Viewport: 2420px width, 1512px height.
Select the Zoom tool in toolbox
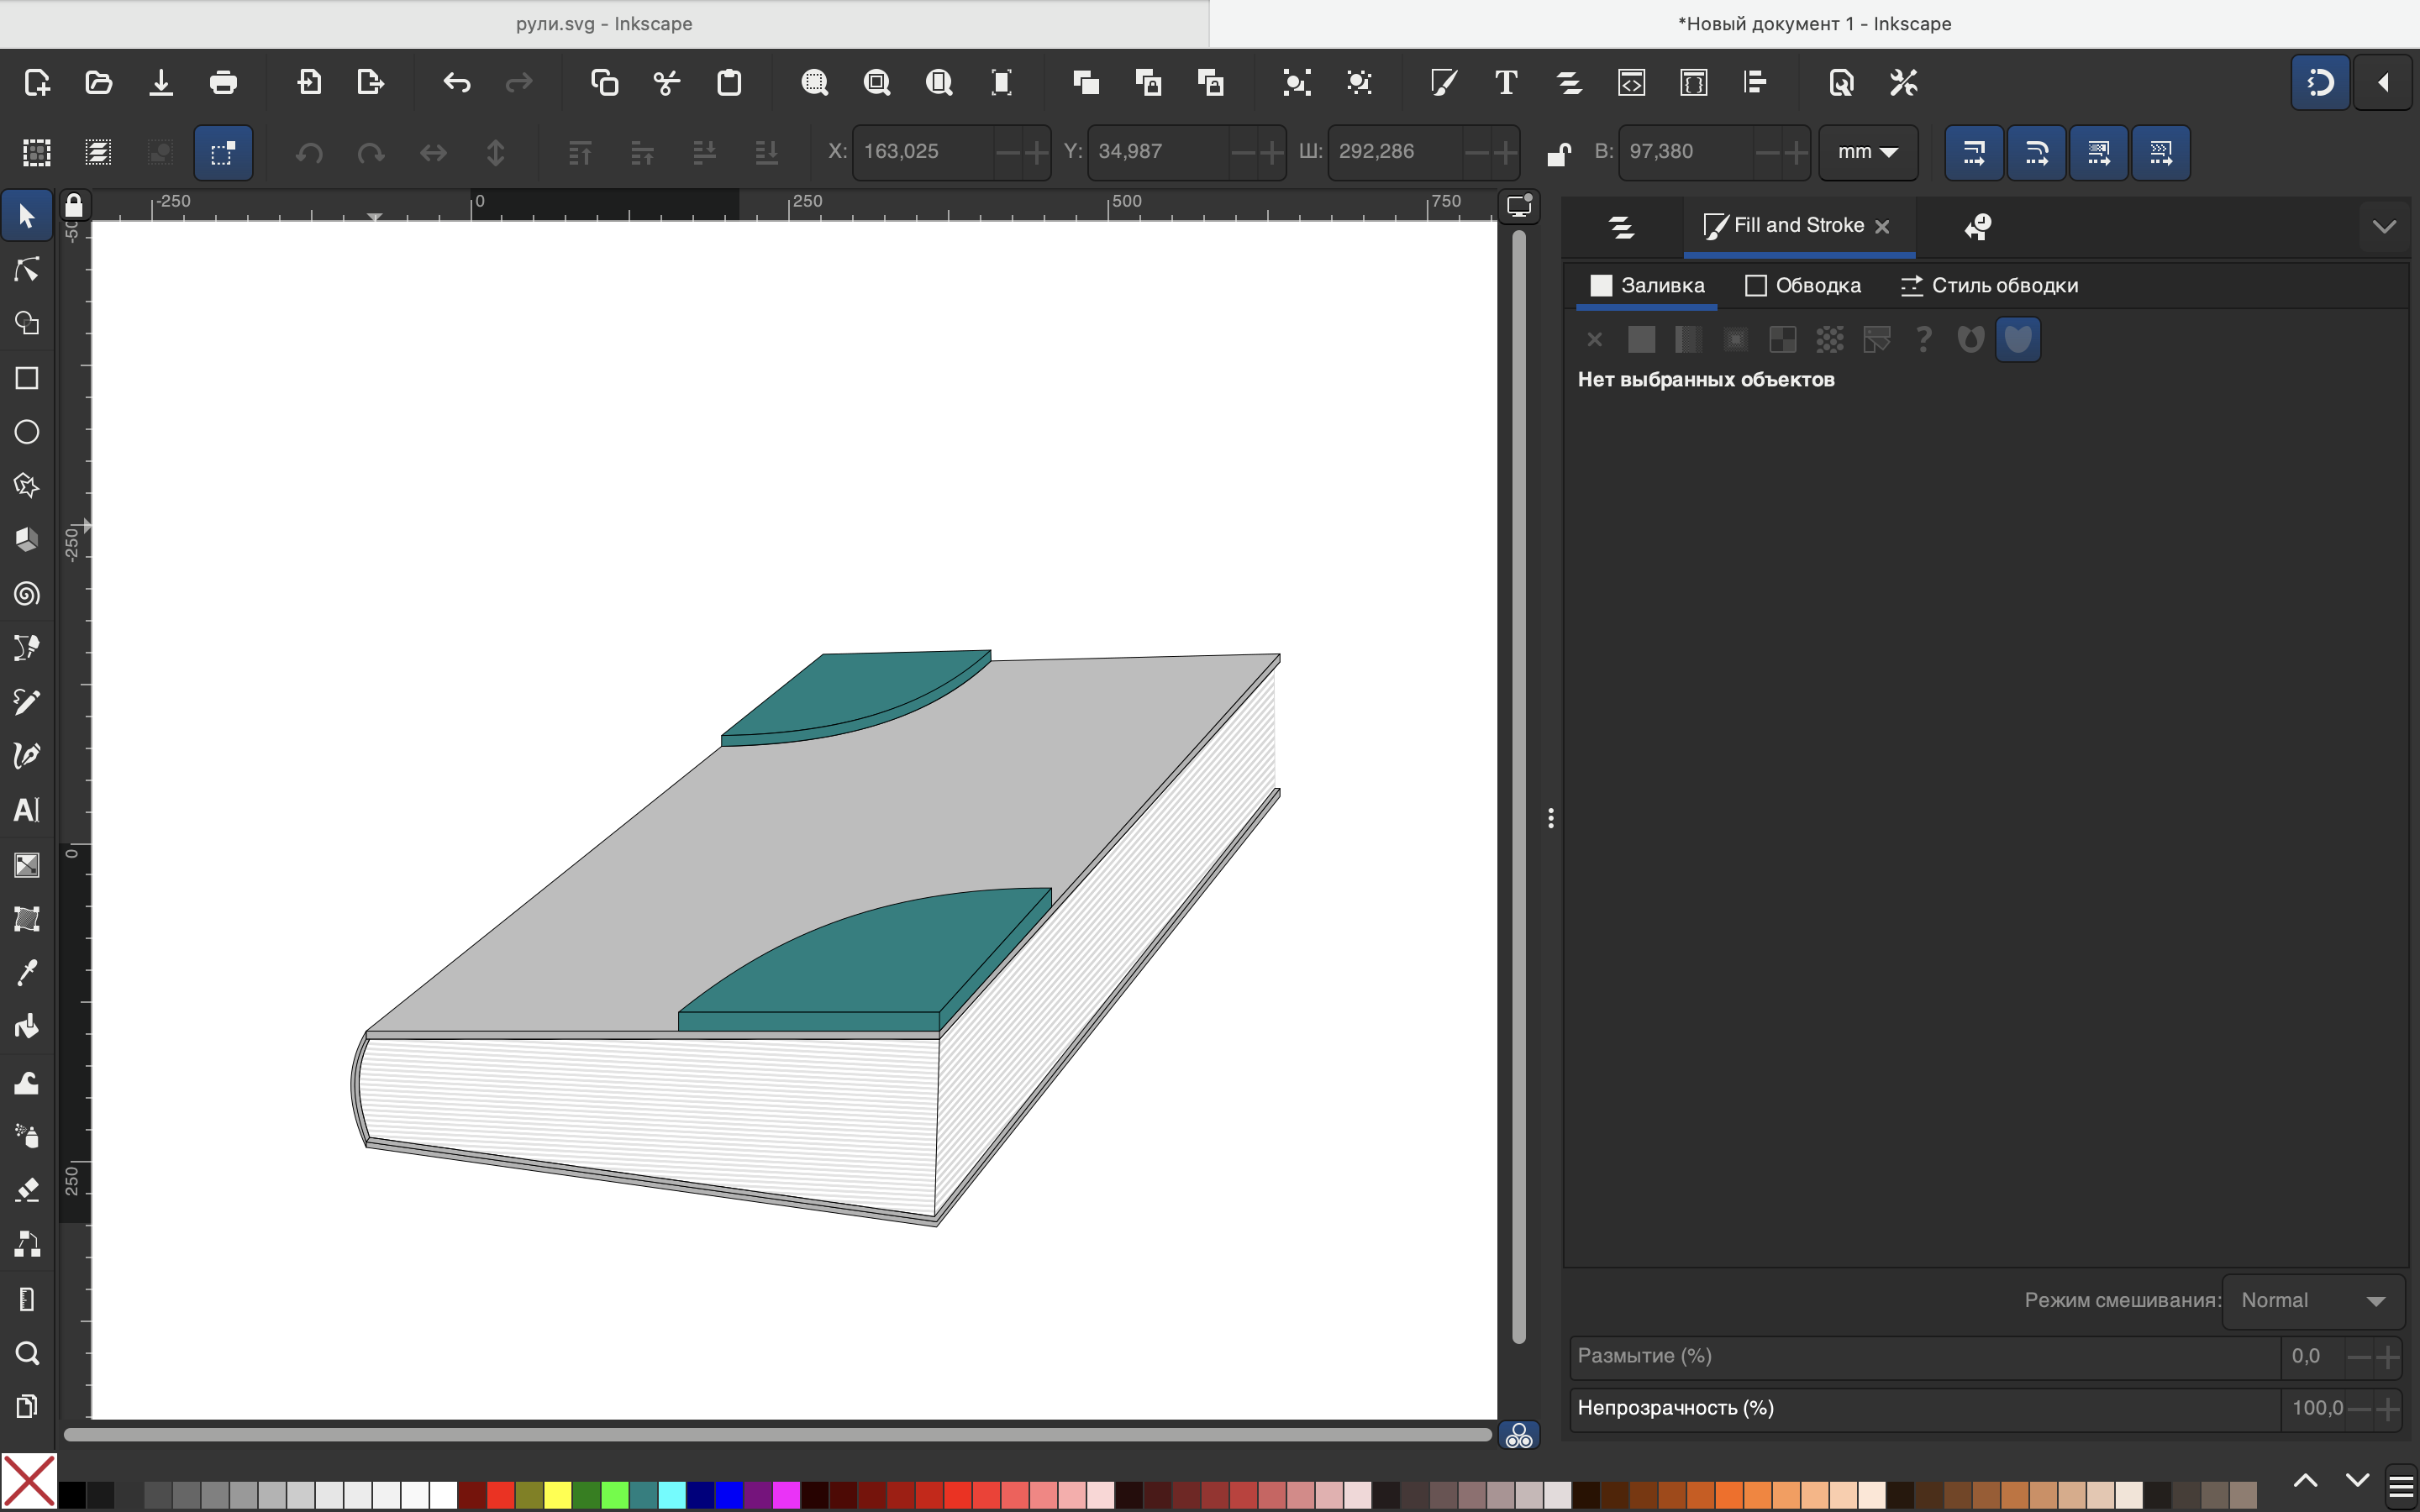coord(27,1353)
